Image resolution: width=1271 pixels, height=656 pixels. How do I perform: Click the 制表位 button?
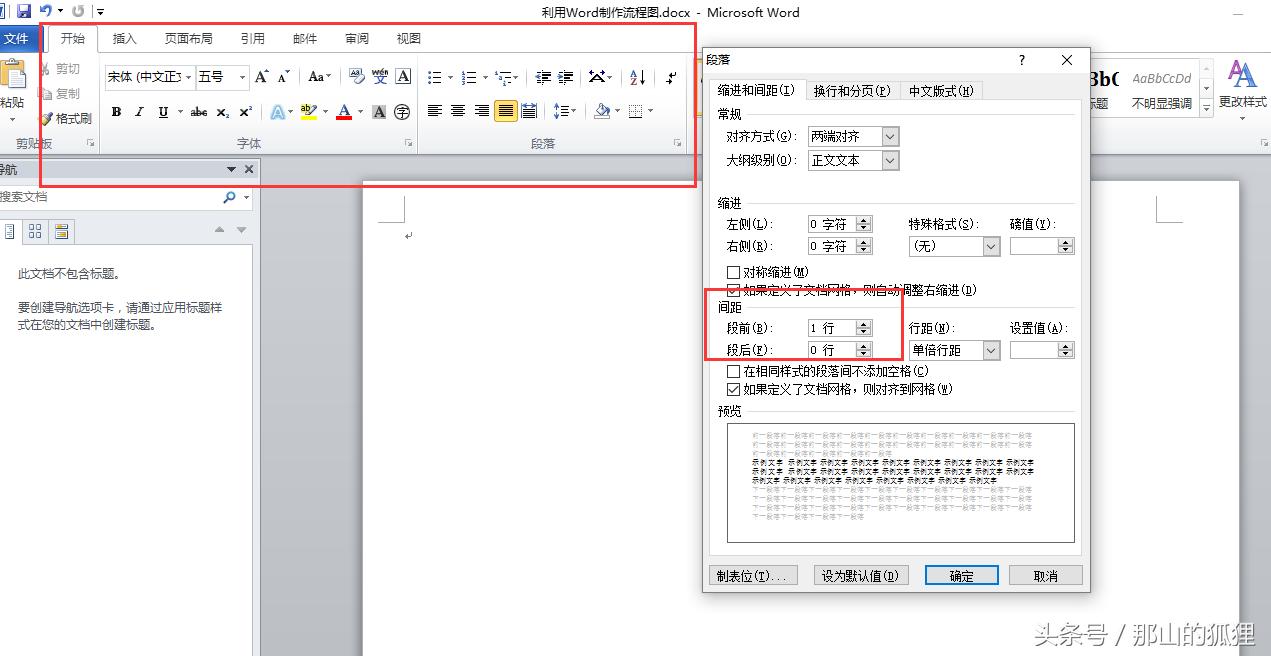[x=753, y=575]
